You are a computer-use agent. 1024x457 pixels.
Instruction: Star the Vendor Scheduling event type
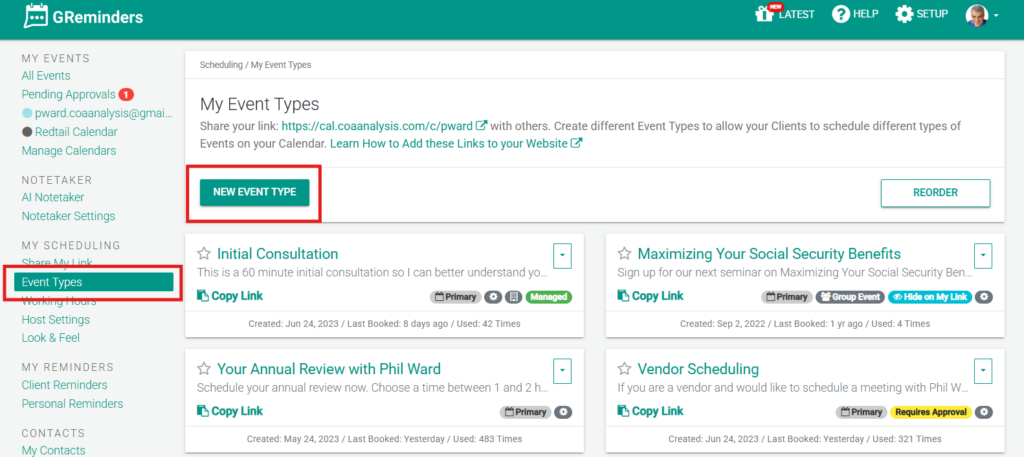[x=624, y=369]
